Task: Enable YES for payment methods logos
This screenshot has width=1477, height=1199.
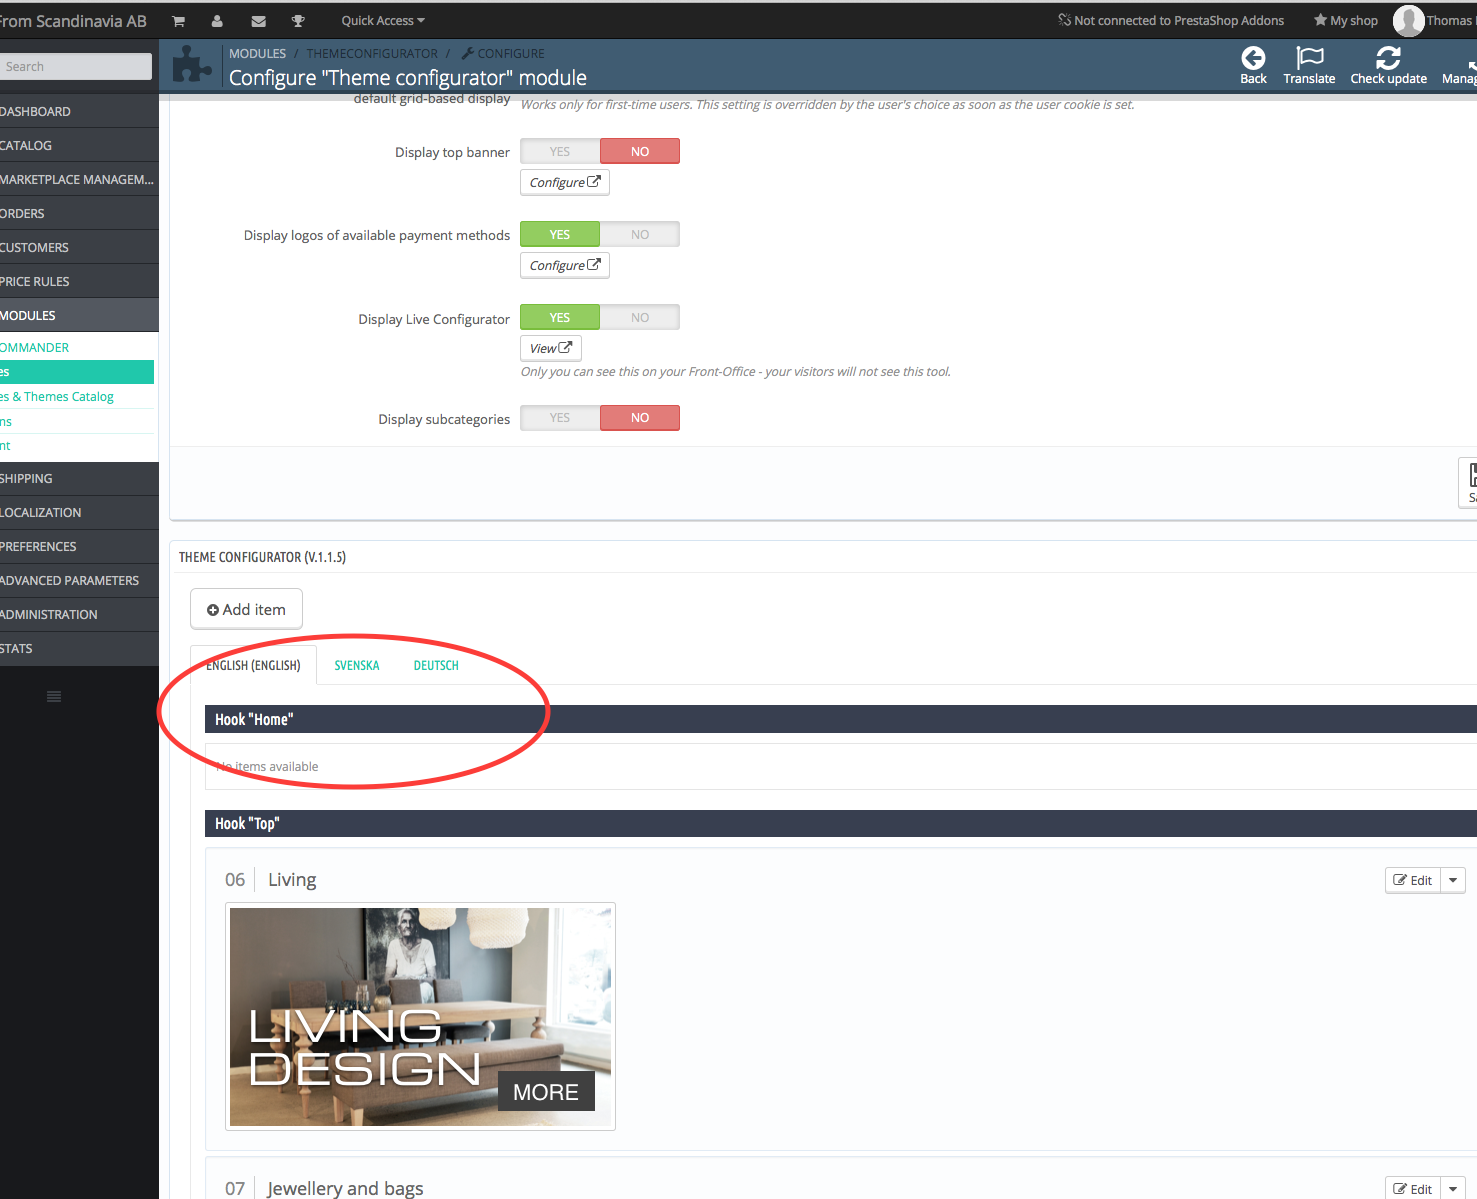Action: (560, 235)
